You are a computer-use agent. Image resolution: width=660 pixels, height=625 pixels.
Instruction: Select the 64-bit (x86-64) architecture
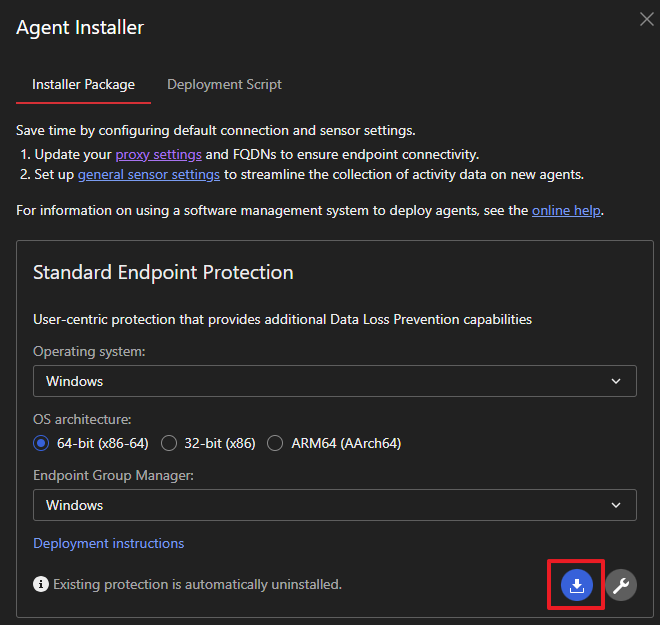(41, 443)
